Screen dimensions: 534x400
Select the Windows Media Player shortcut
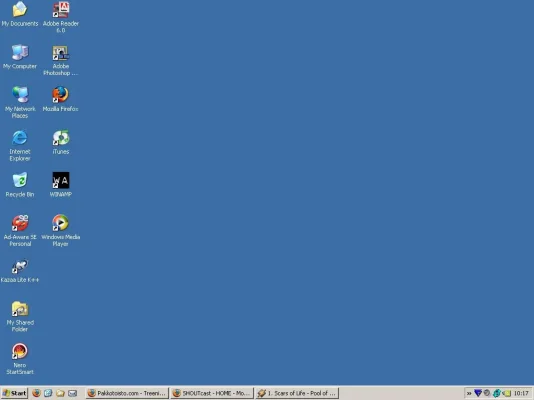(61, 230)
